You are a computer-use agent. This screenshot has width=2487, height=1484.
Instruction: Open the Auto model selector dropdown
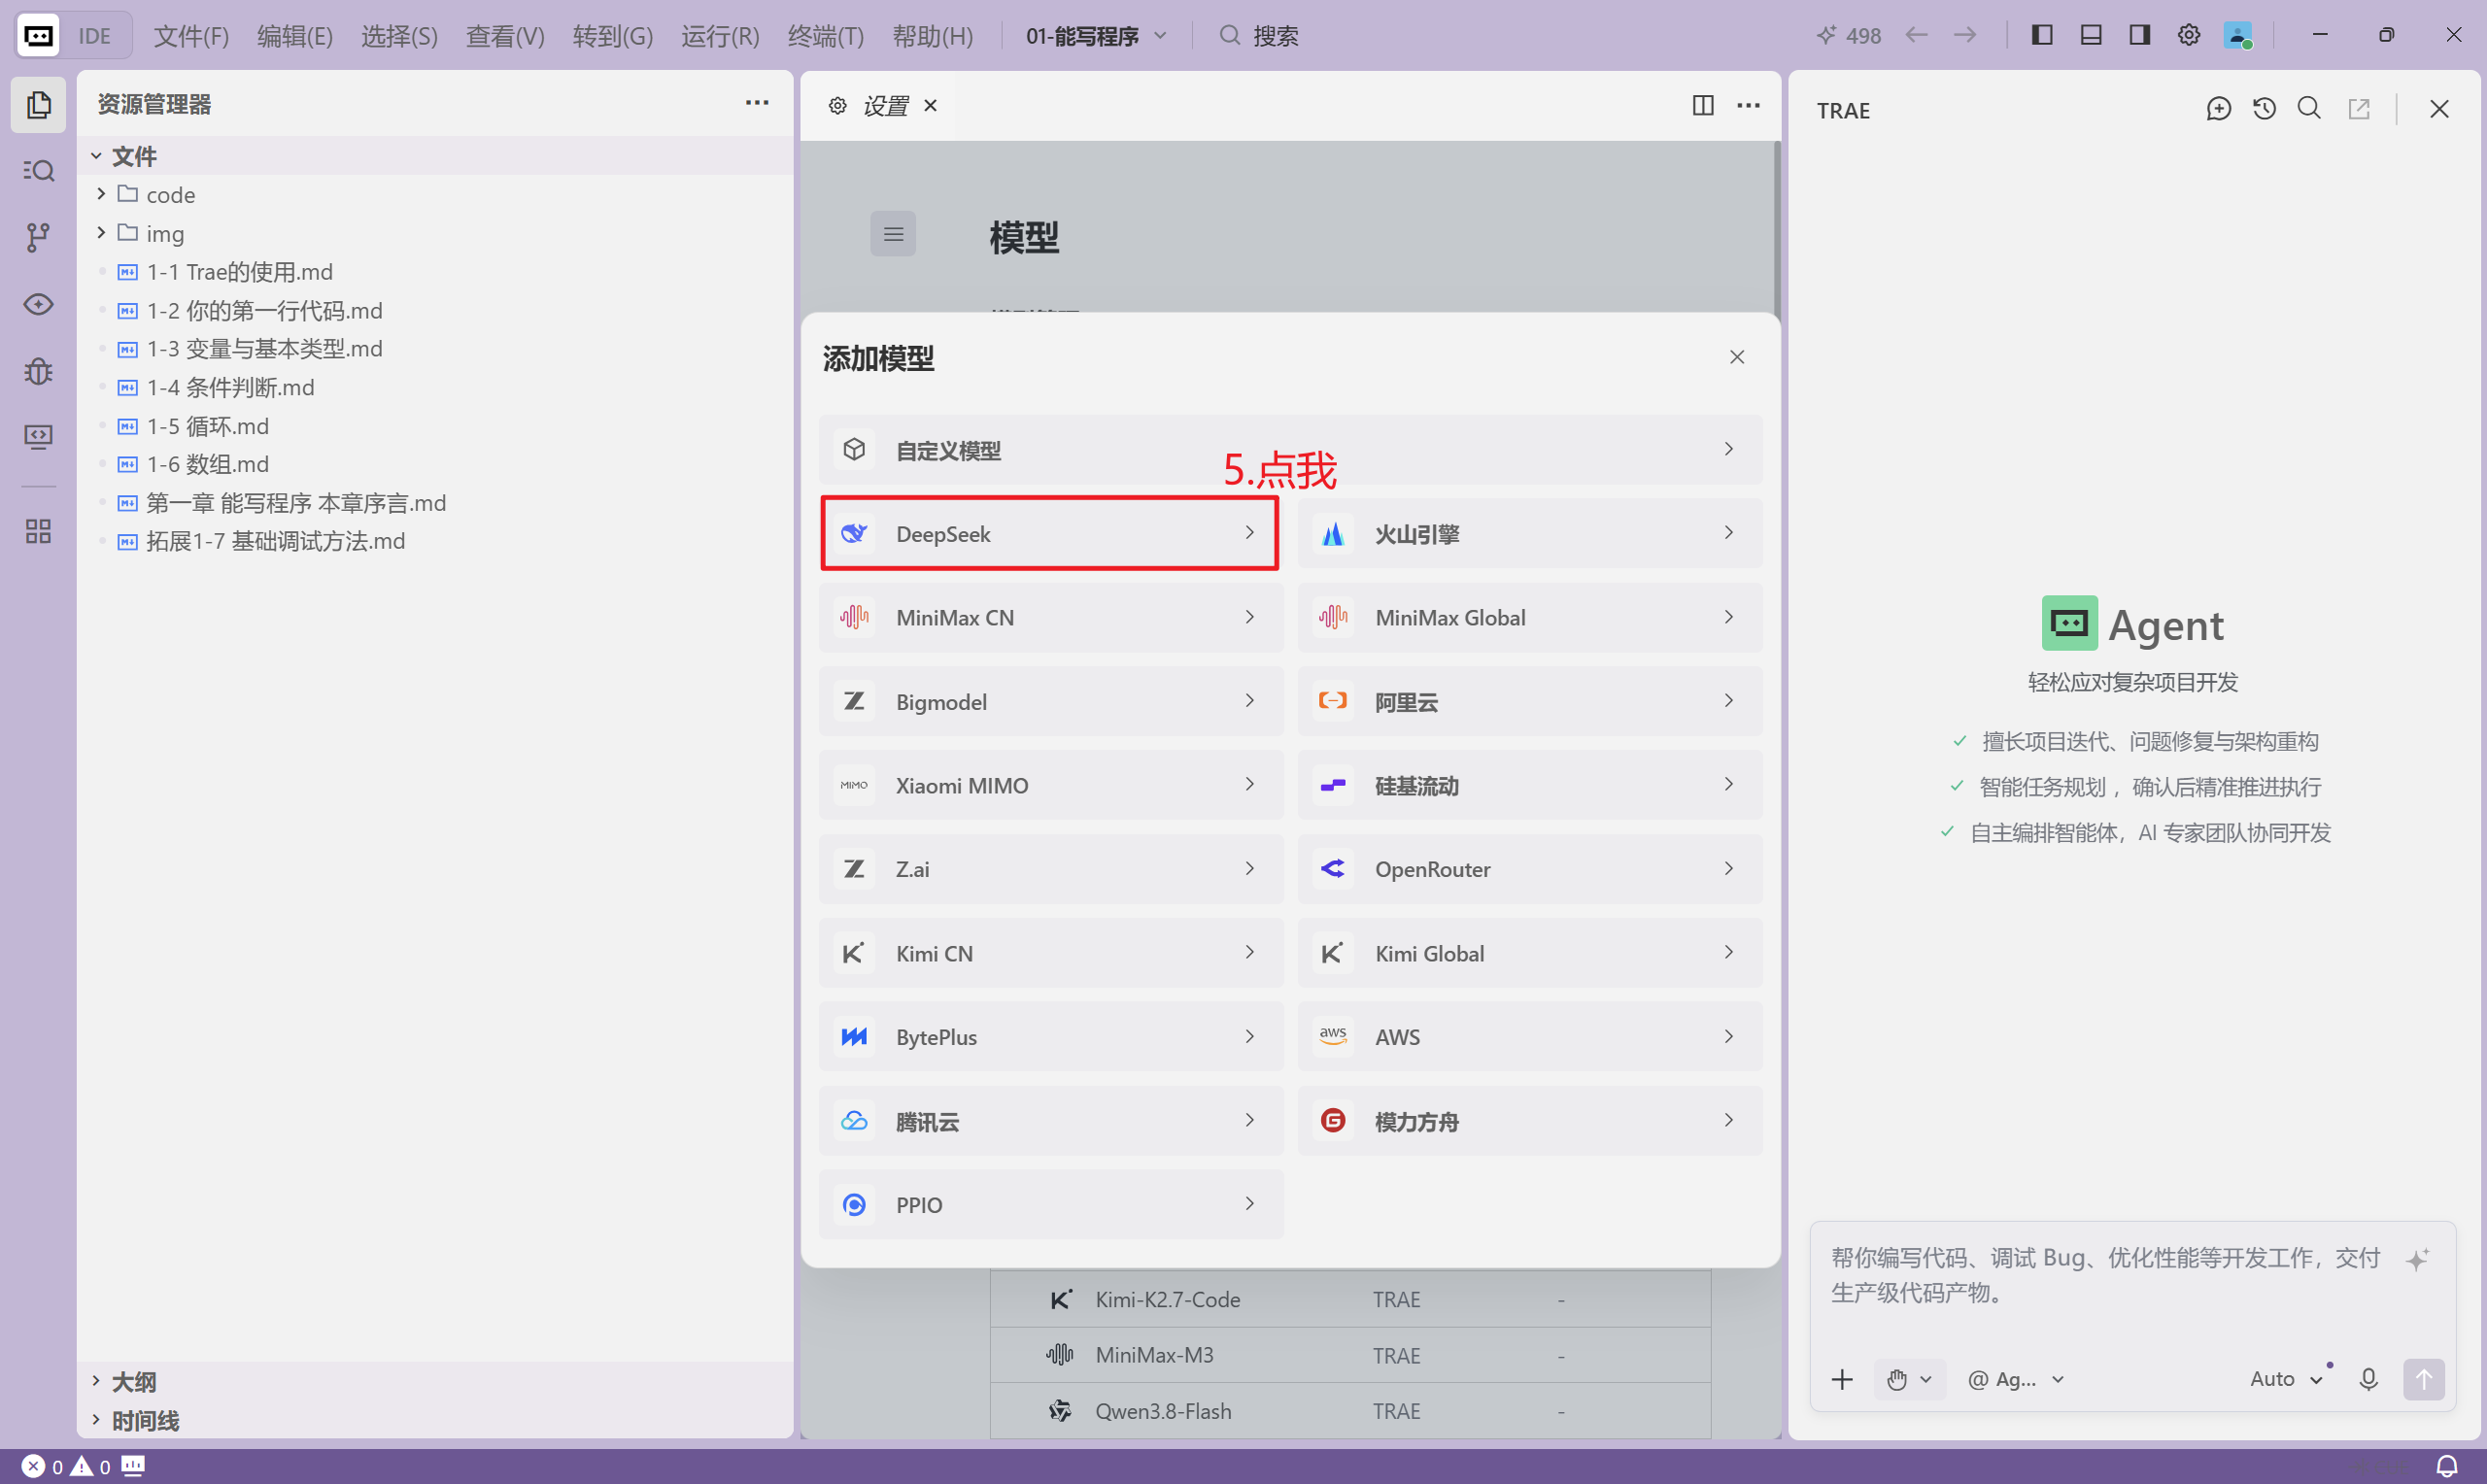coord(2287,1379)
